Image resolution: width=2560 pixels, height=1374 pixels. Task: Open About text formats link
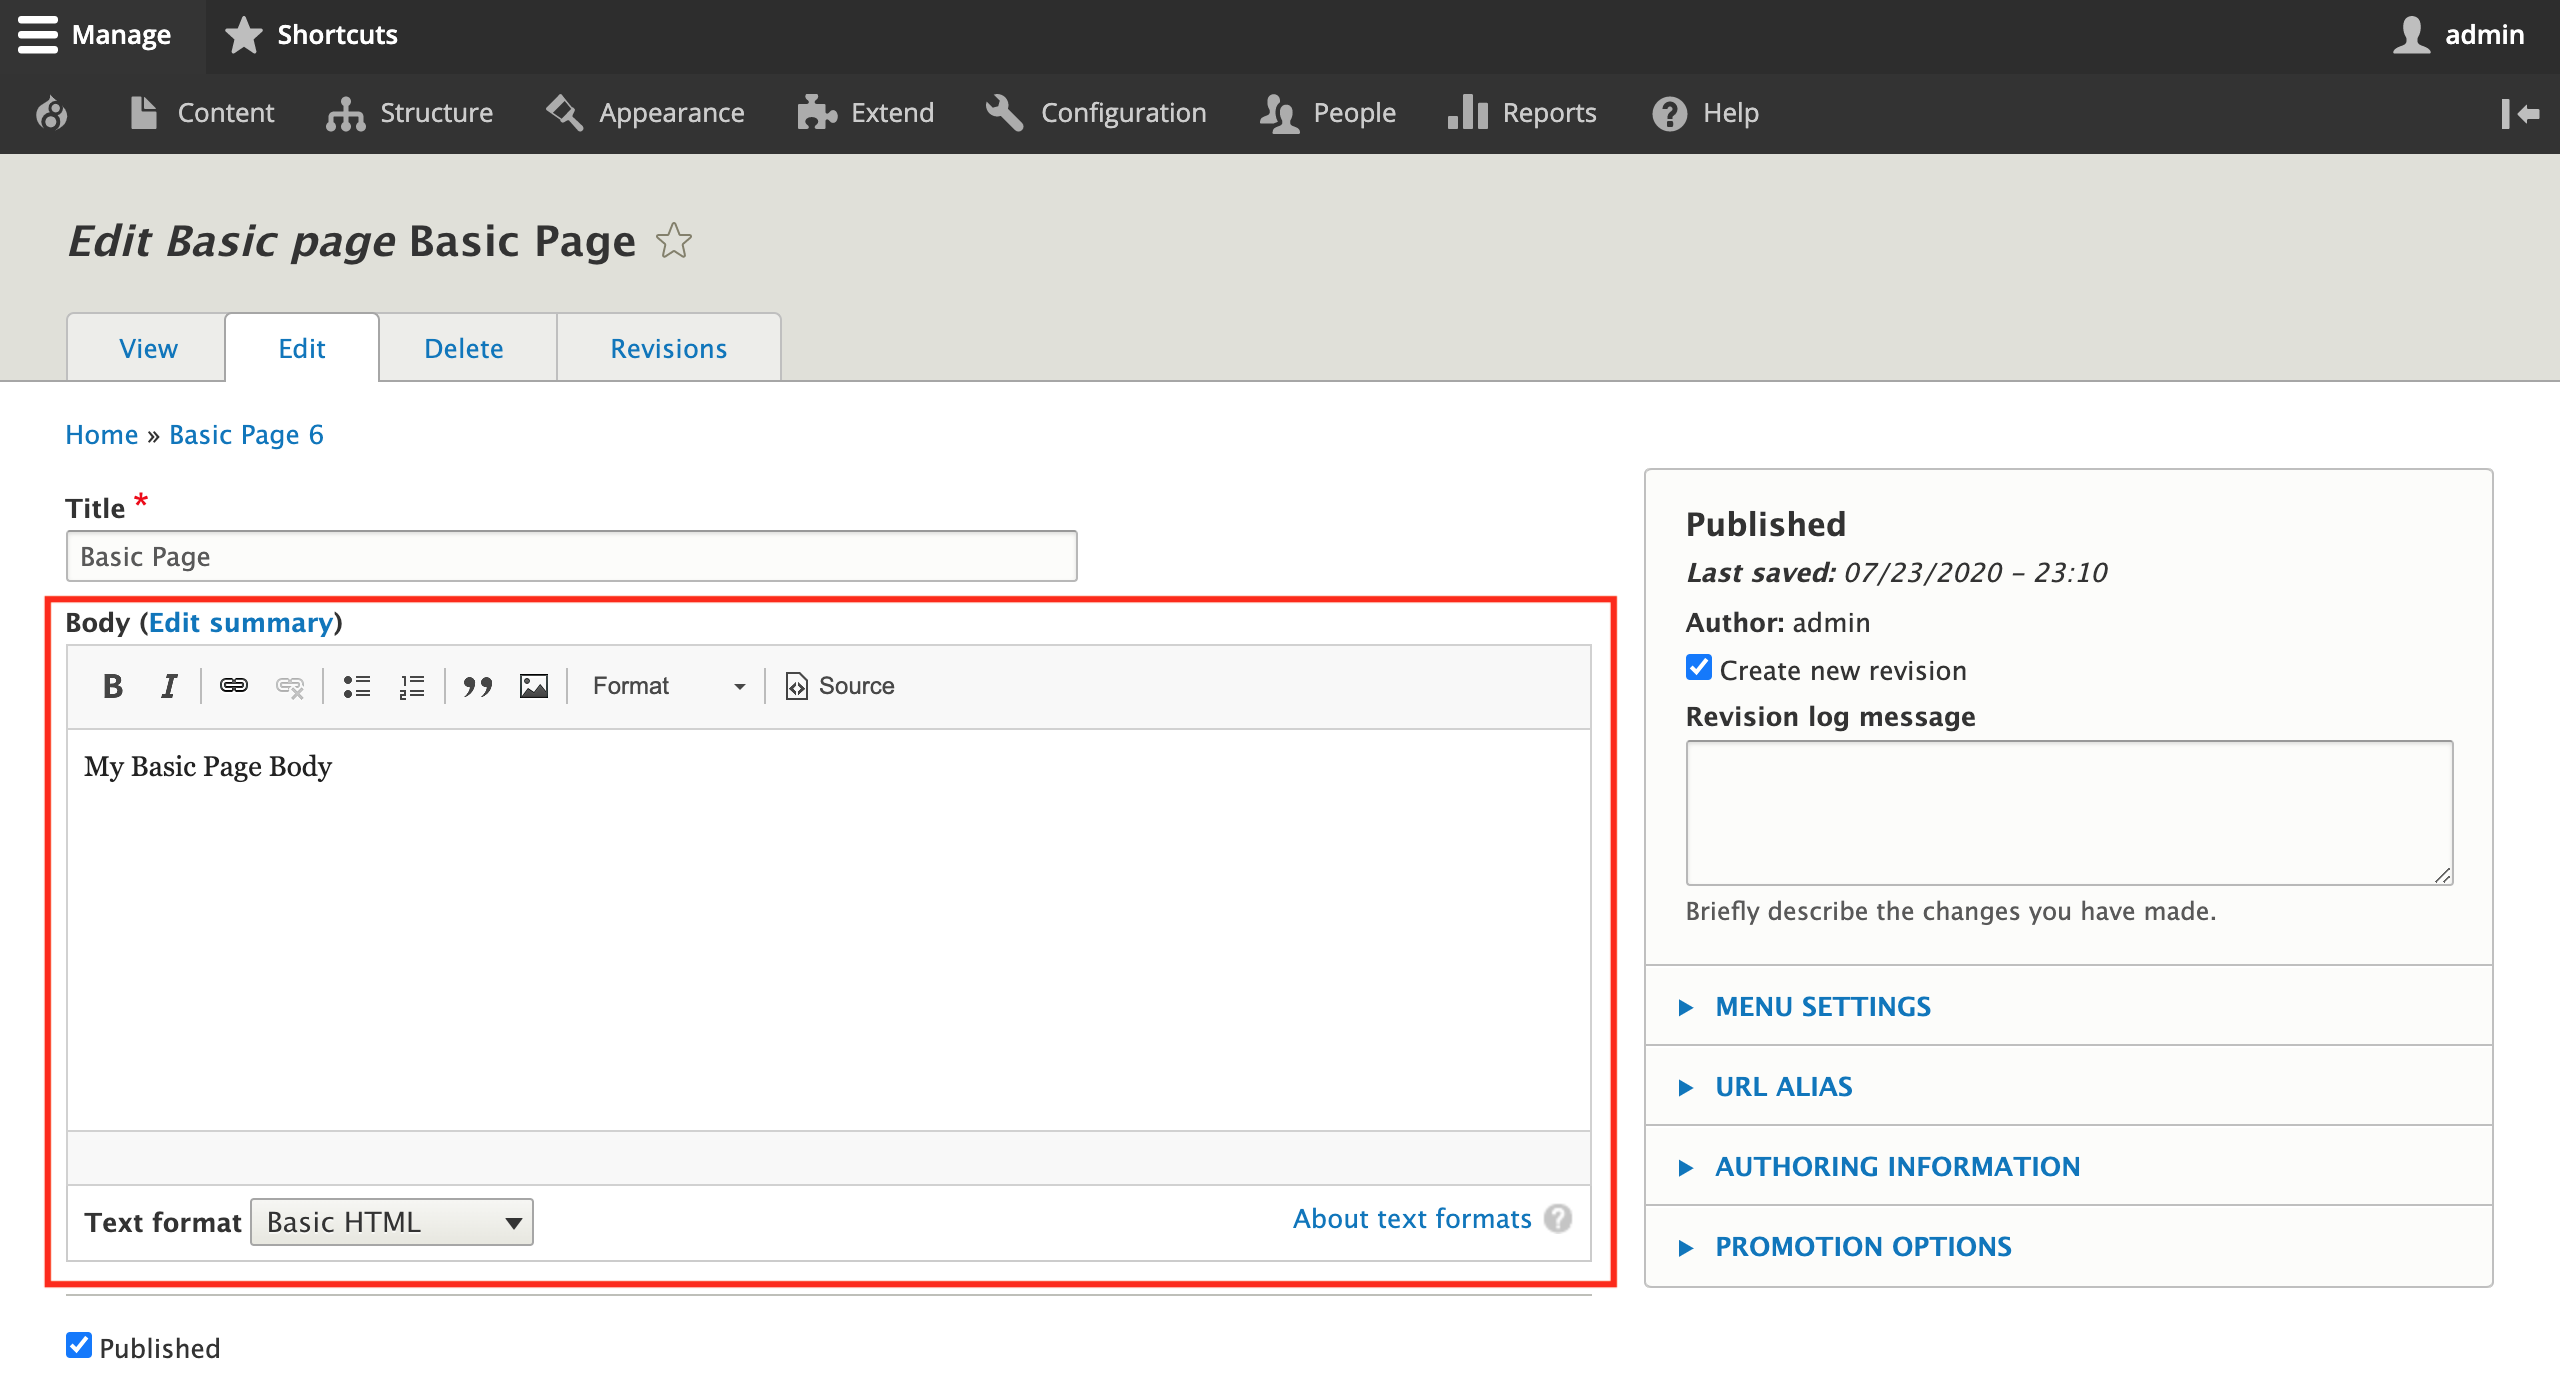pos(1412,1219)
